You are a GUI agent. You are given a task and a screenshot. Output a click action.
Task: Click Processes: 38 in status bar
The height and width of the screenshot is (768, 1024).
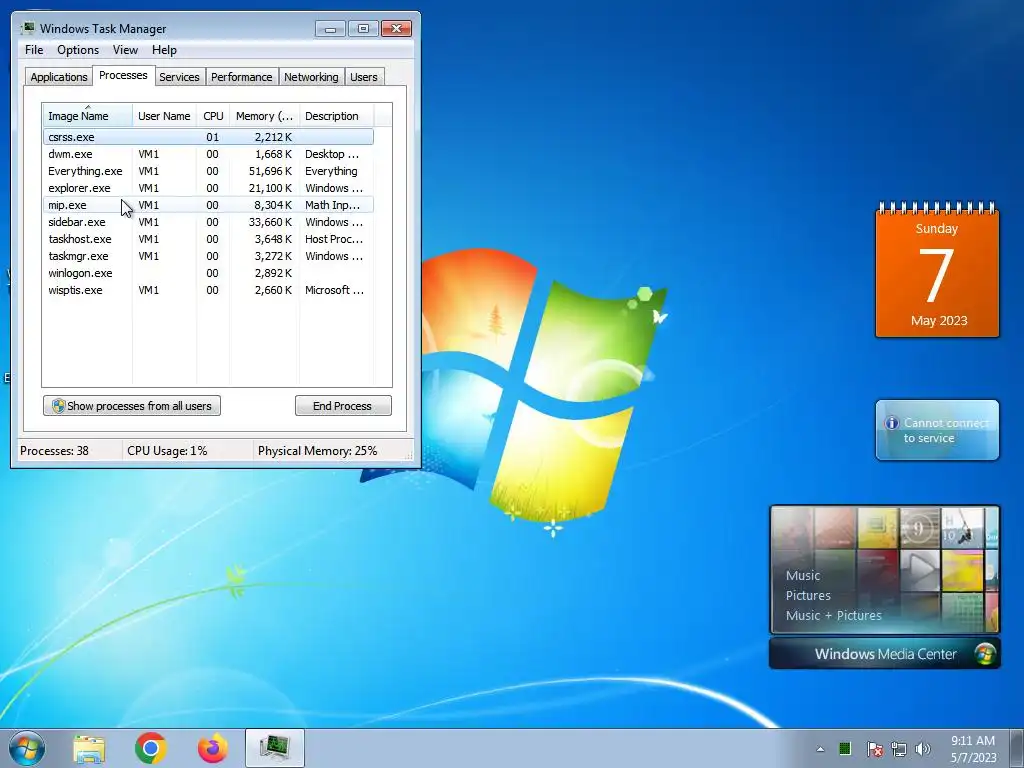(54, 451)
